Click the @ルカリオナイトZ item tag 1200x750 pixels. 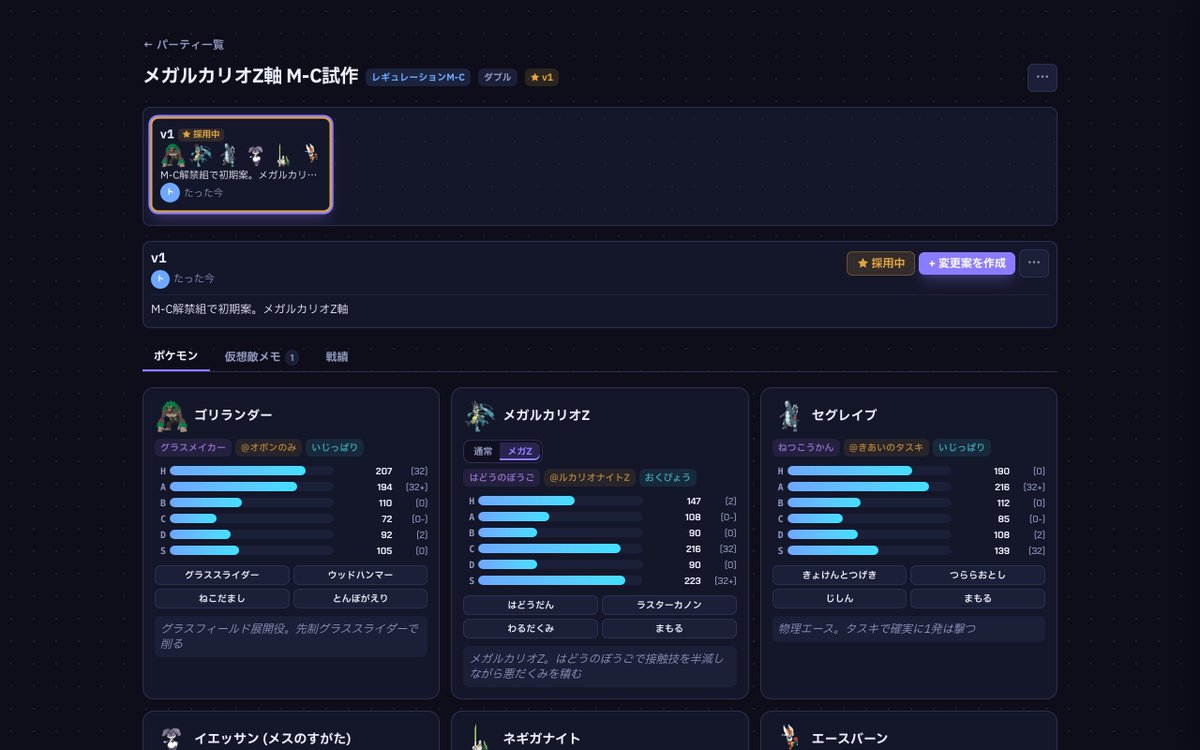coord(589,478)
